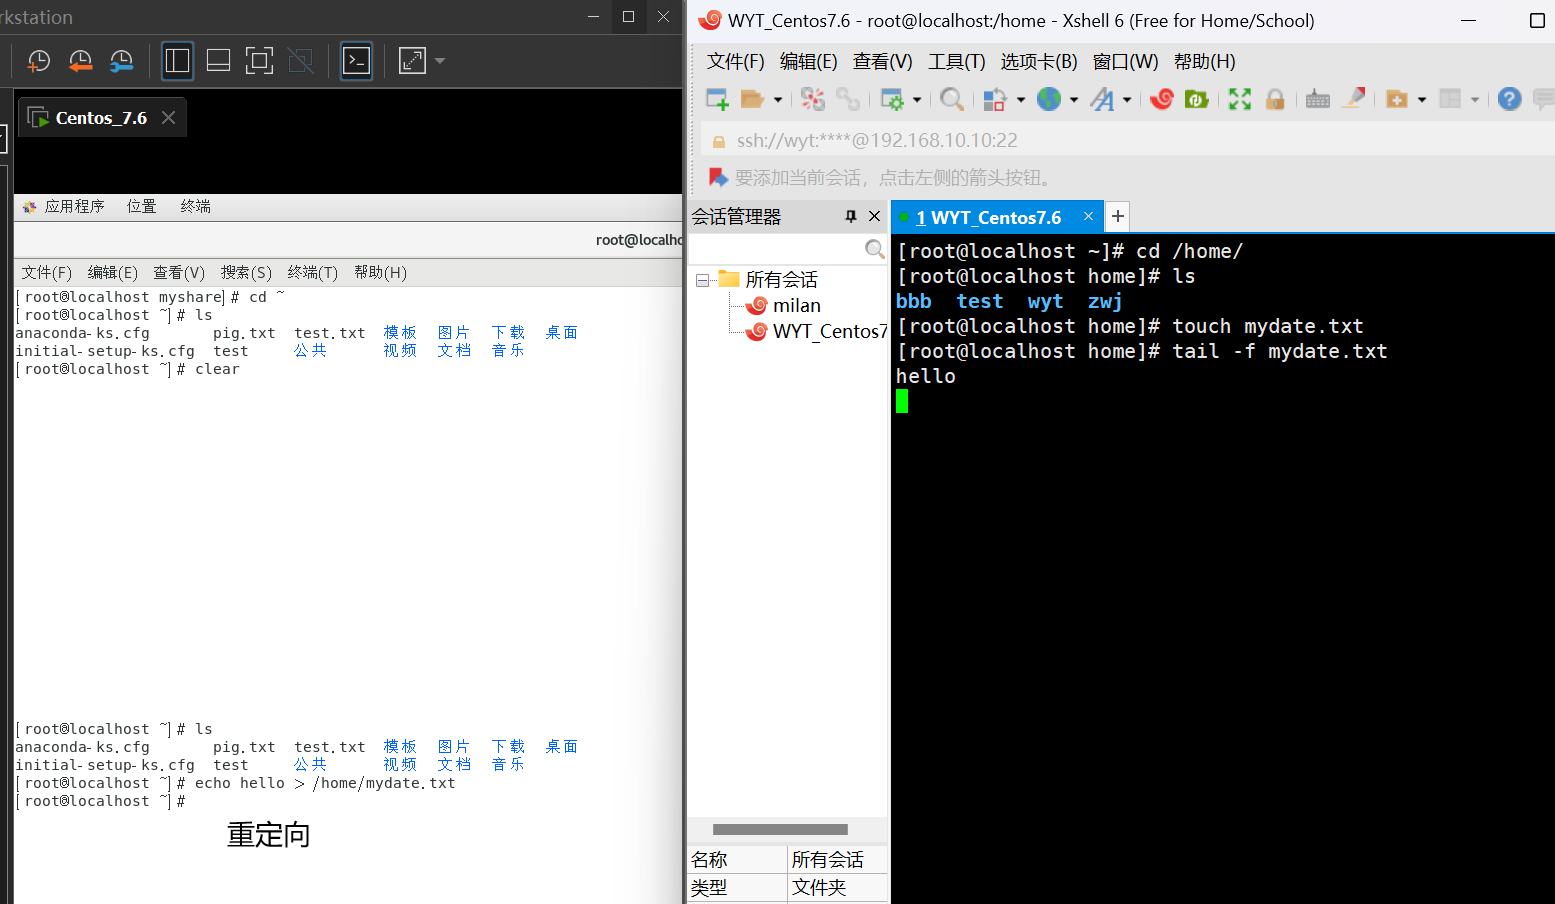The width and height of the screenshot is (1555, 904).
Task: Toggle VMware thumbnail bar view icon
Action: pos(218,61)
